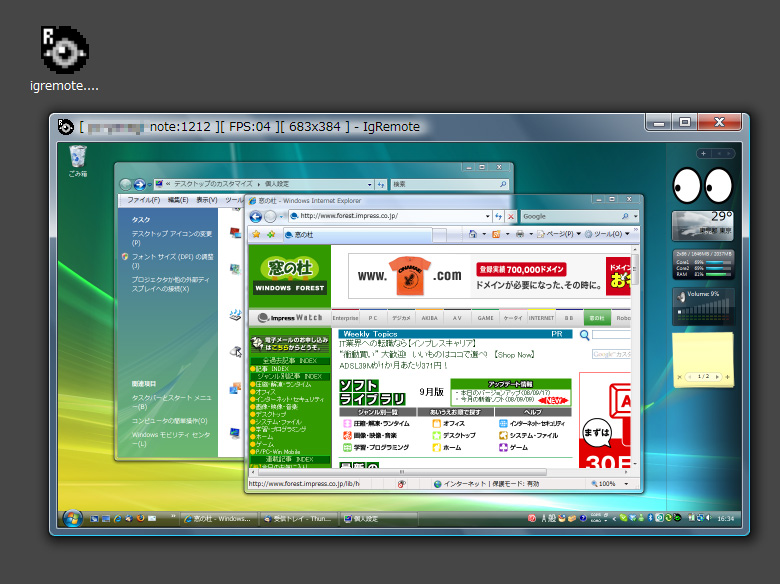
Task: Click the Internet Explorer Back button
Action: pyautogui.click(x=256, y=216)
